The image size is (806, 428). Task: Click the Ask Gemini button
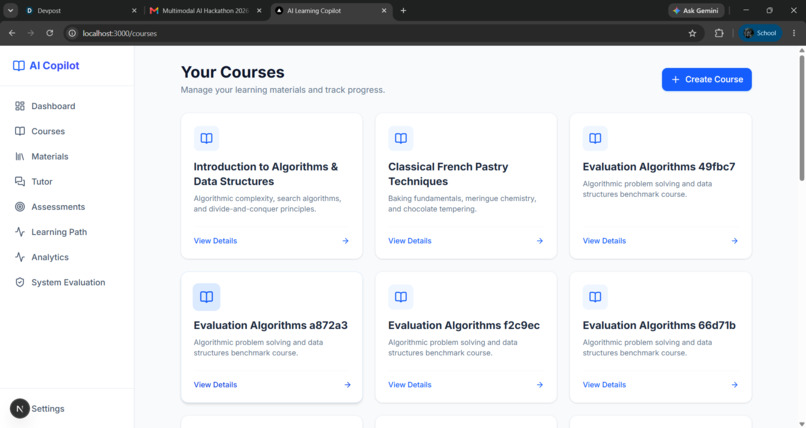(697, 10)
